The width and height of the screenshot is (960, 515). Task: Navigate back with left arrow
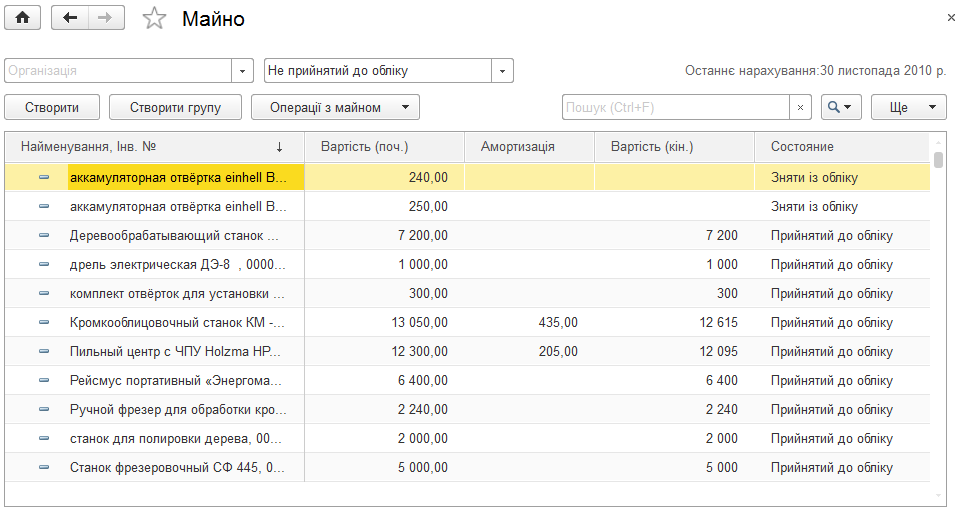tap(70, 18)
